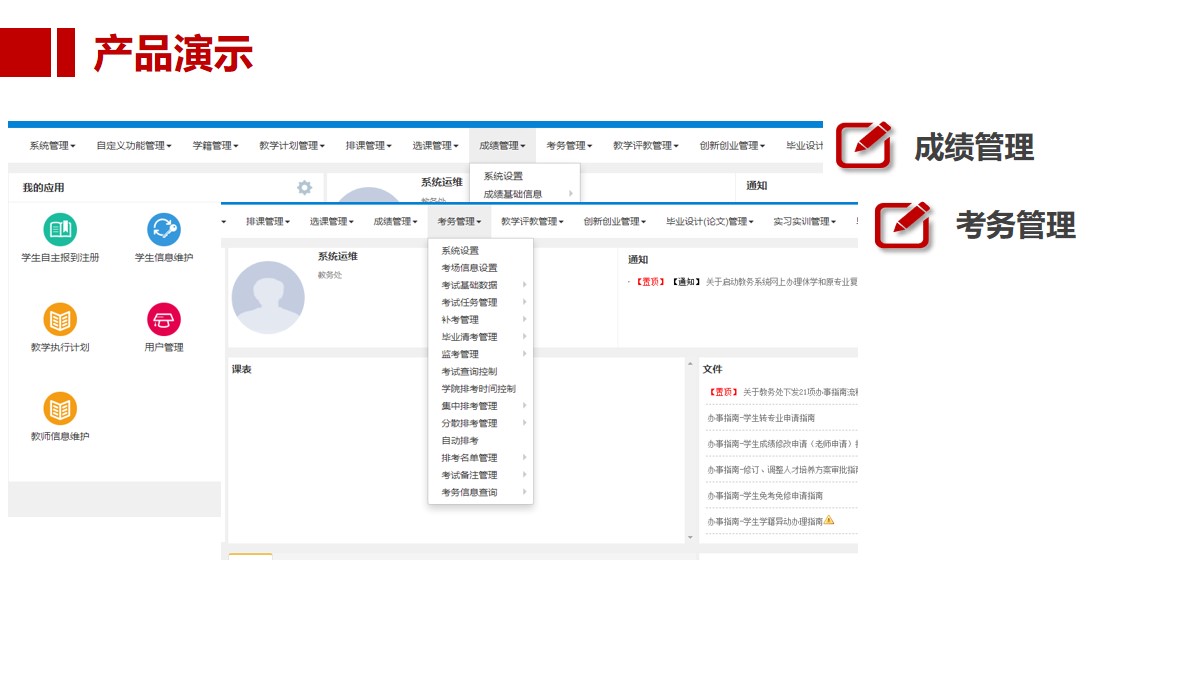Open 办事指南-学生转专业申请指南 file link

pyautogui.click(x=761, y=418)
